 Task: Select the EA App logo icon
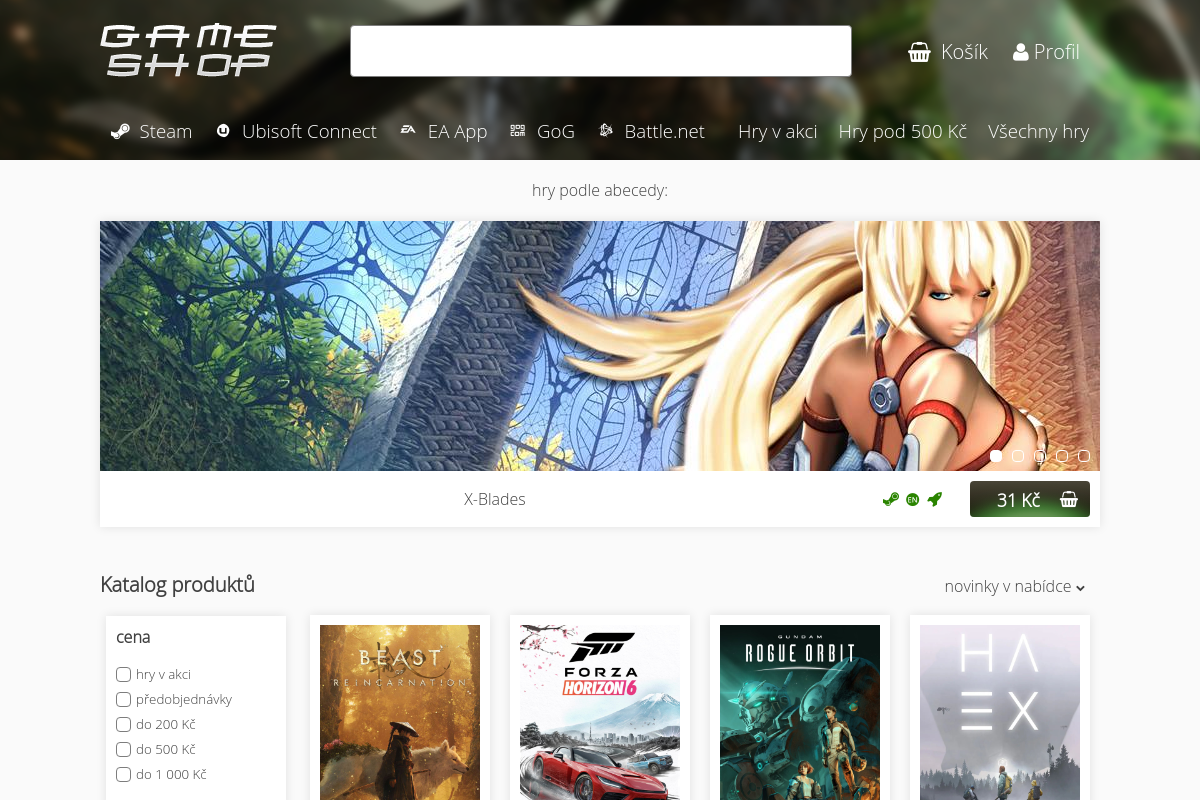pos(408,130)
